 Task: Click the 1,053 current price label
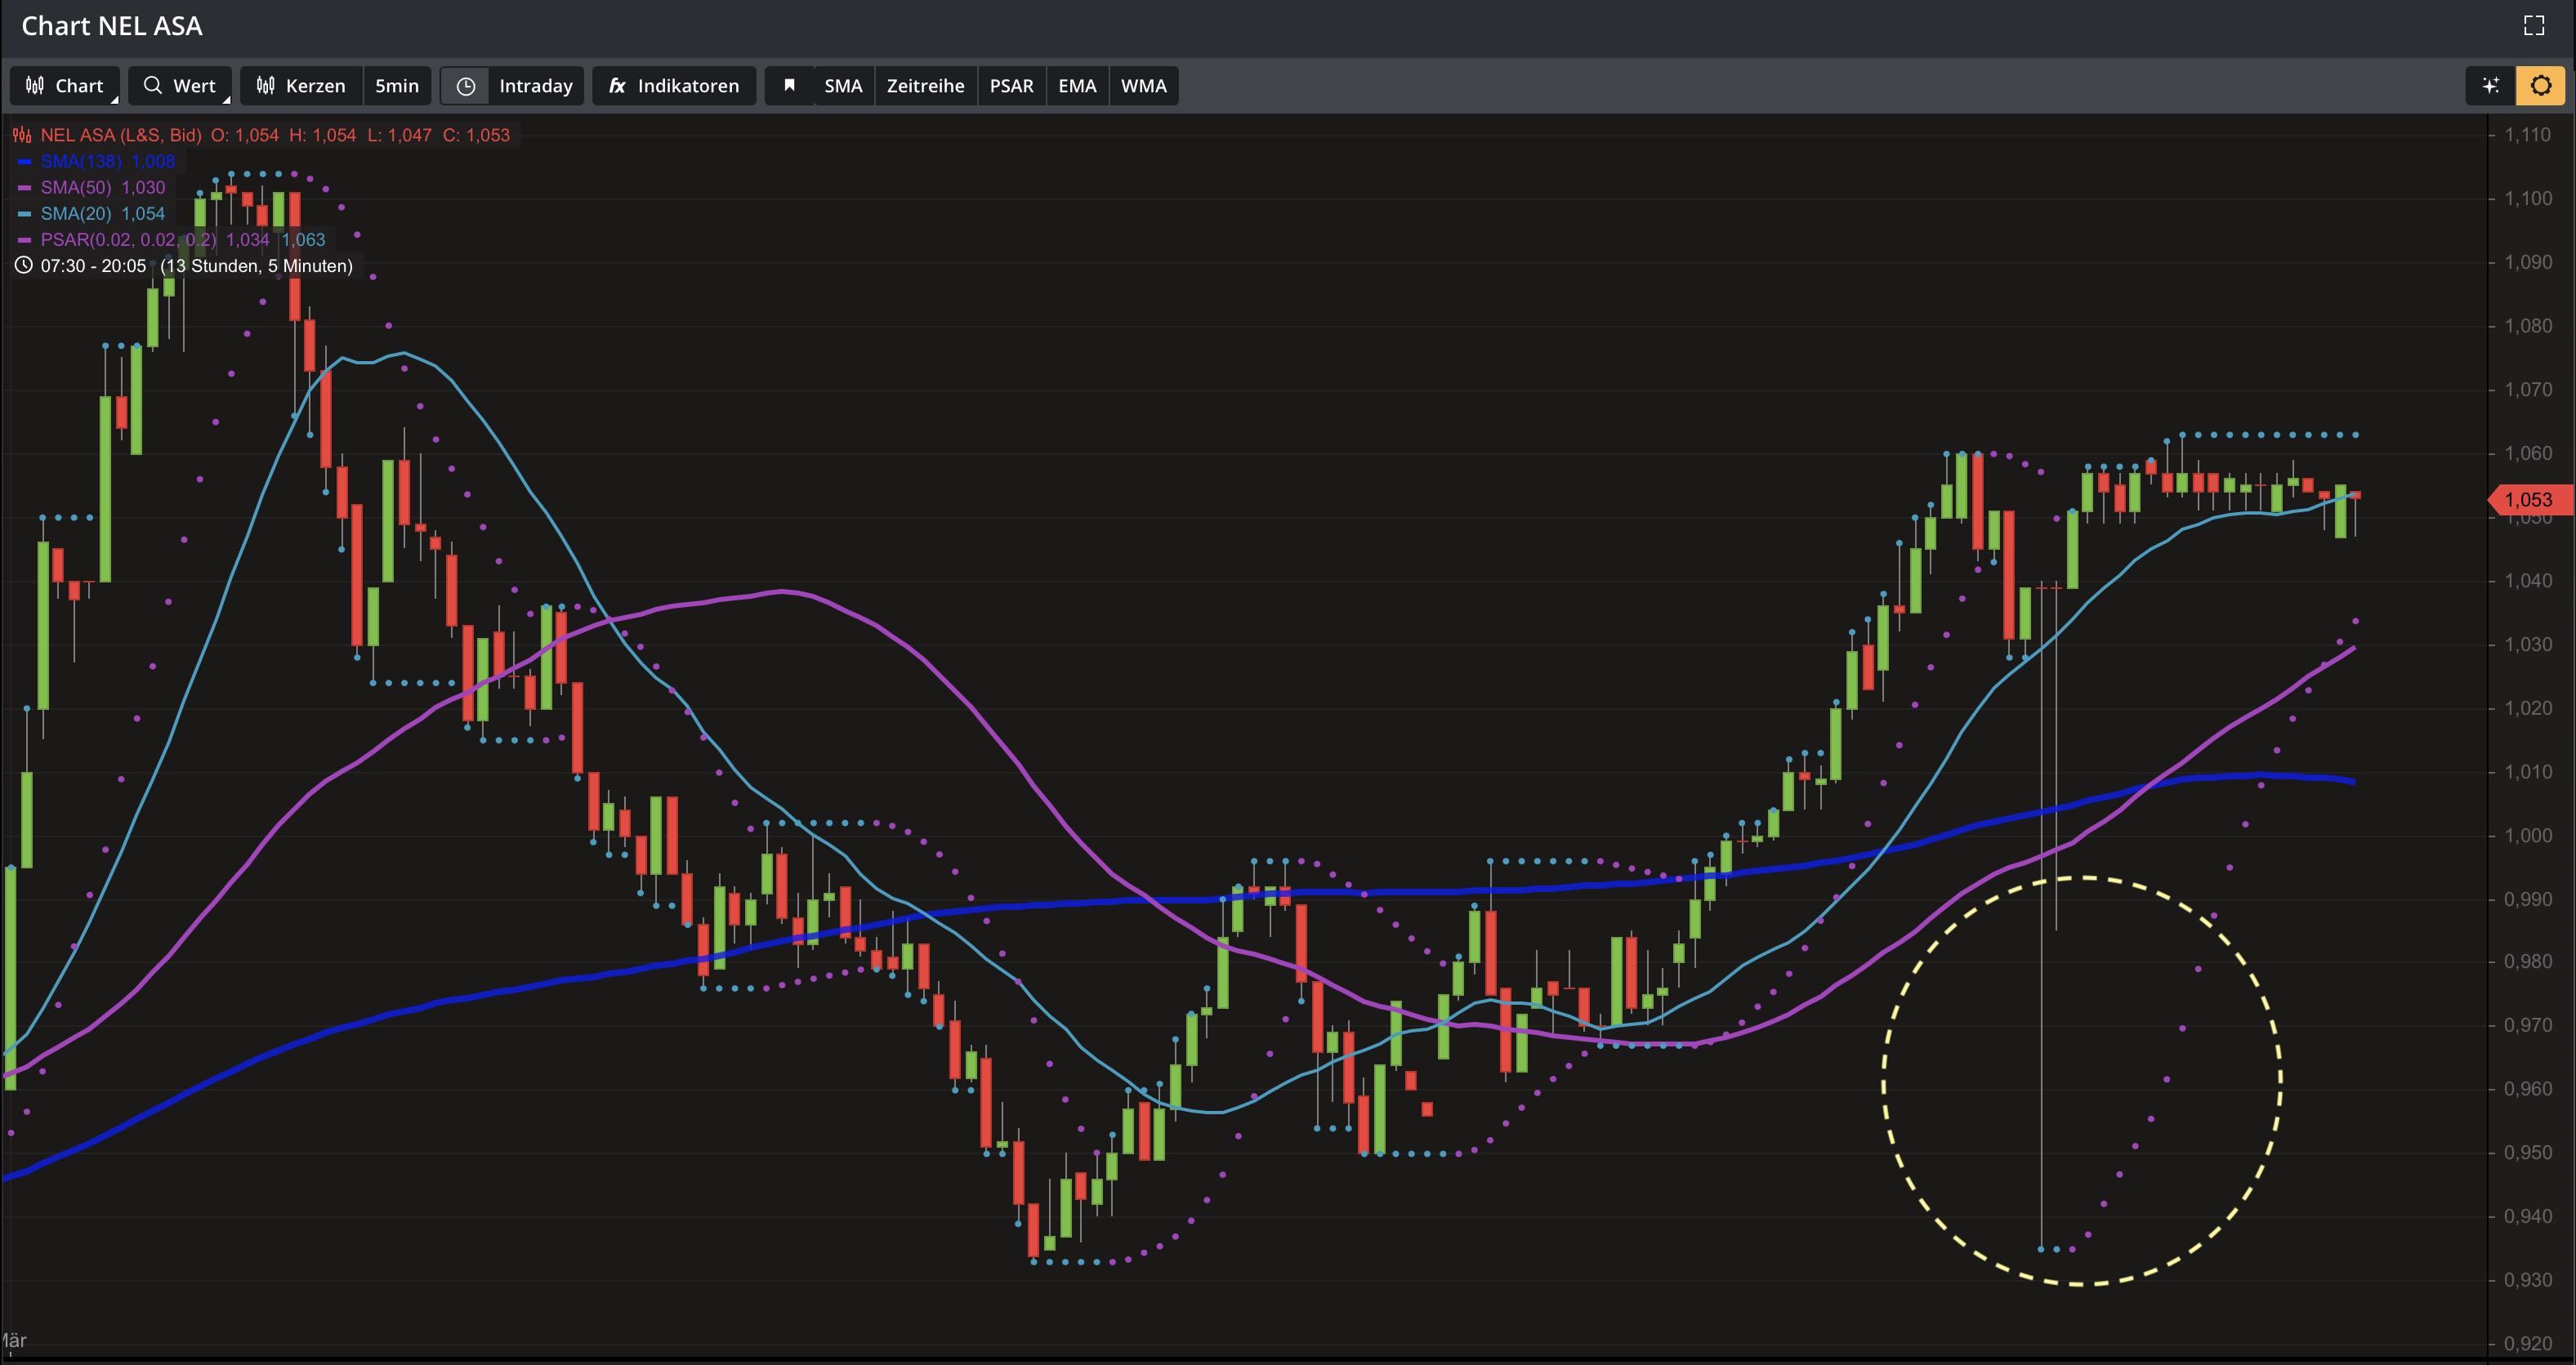(x=2527, y=500)
